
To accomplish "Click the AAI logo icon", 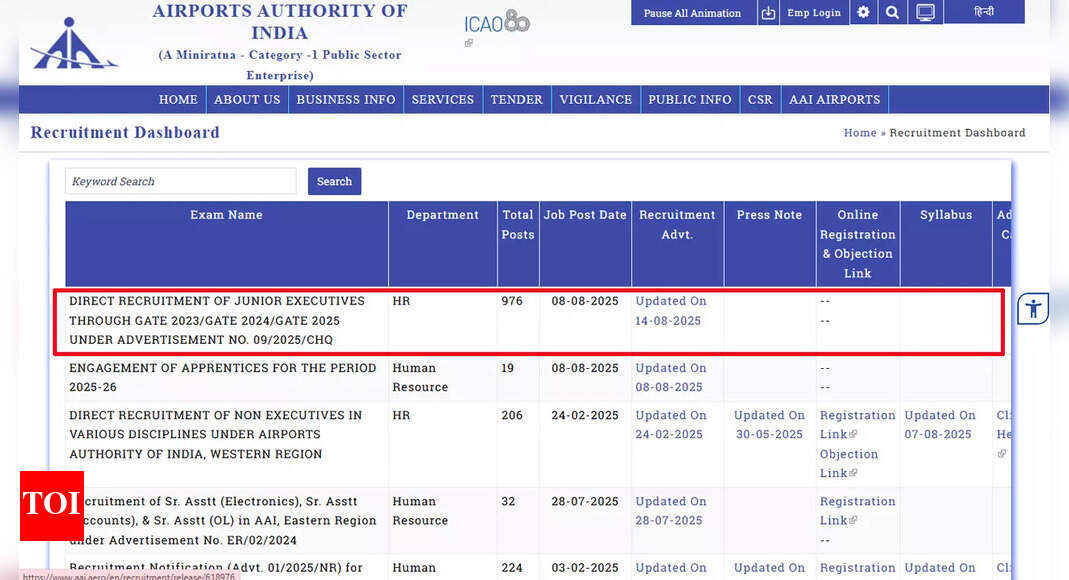I will (74, 44).
